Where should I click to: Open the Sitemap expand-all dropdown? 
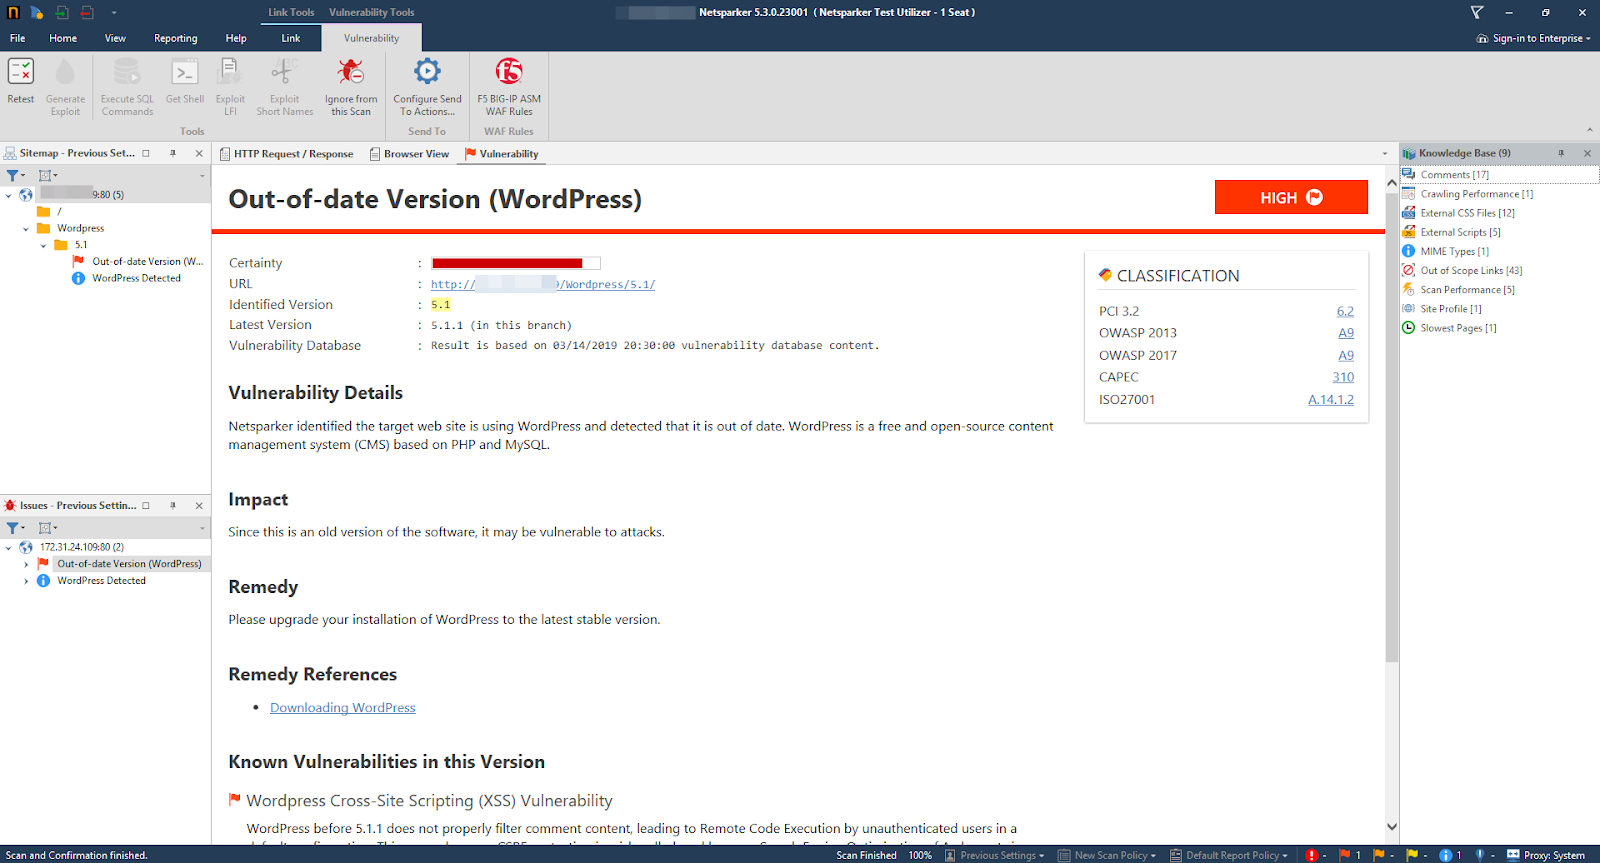48,175
